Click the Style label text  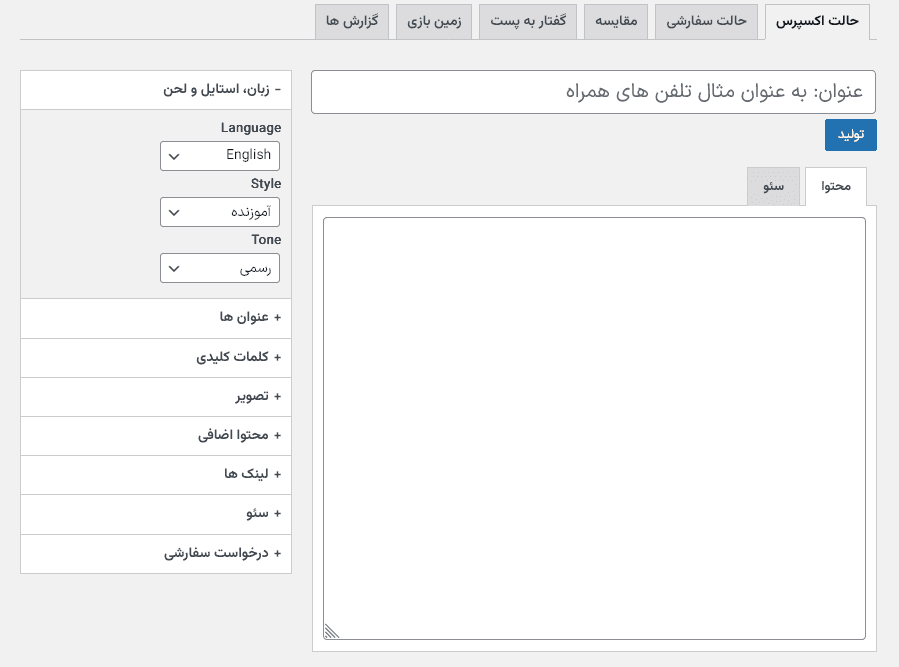[266, 184]
